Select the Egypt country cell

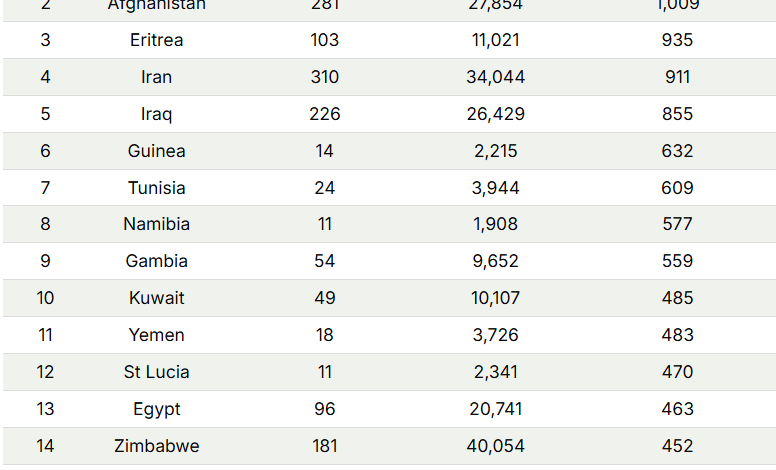click(x=156, y=410)
